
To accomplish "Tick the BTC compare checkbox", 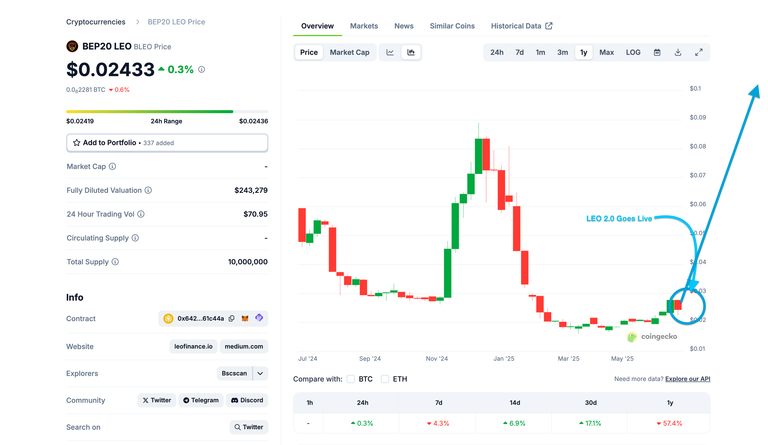I will point(351,379).
